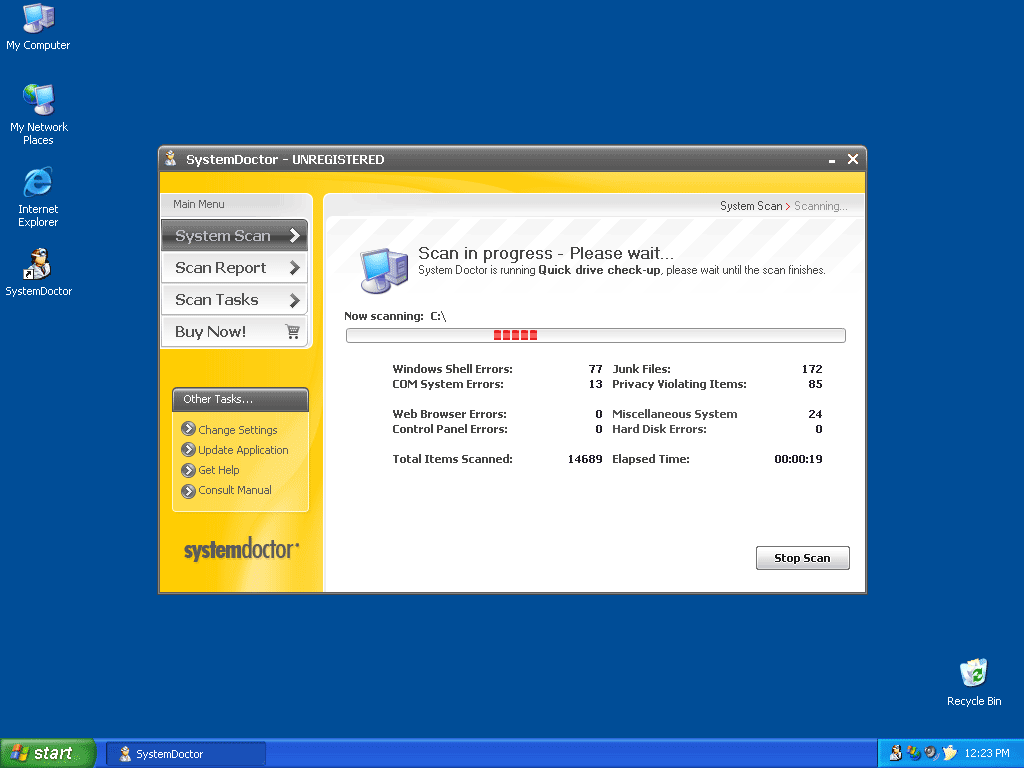
Task: Click the SystemDoctor tray icon in system tray
Action: tap(895, 753)
